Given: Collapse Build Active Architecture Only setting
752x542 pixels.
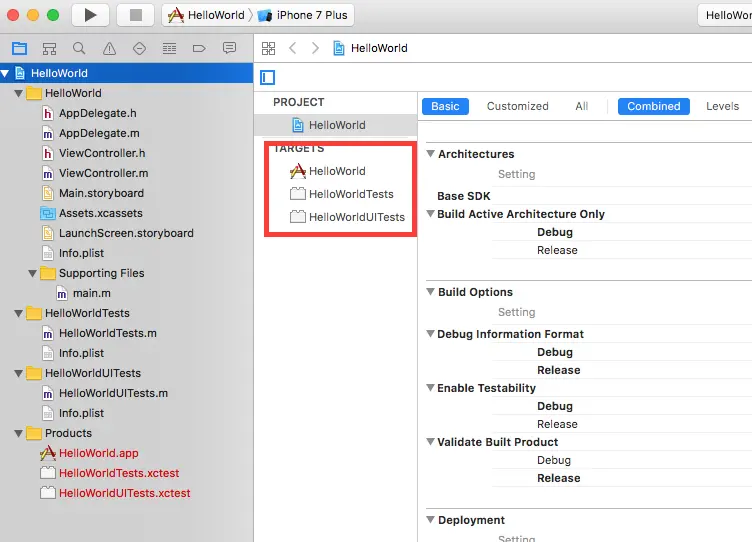Looking at the screenshot, I should (431, 214).
